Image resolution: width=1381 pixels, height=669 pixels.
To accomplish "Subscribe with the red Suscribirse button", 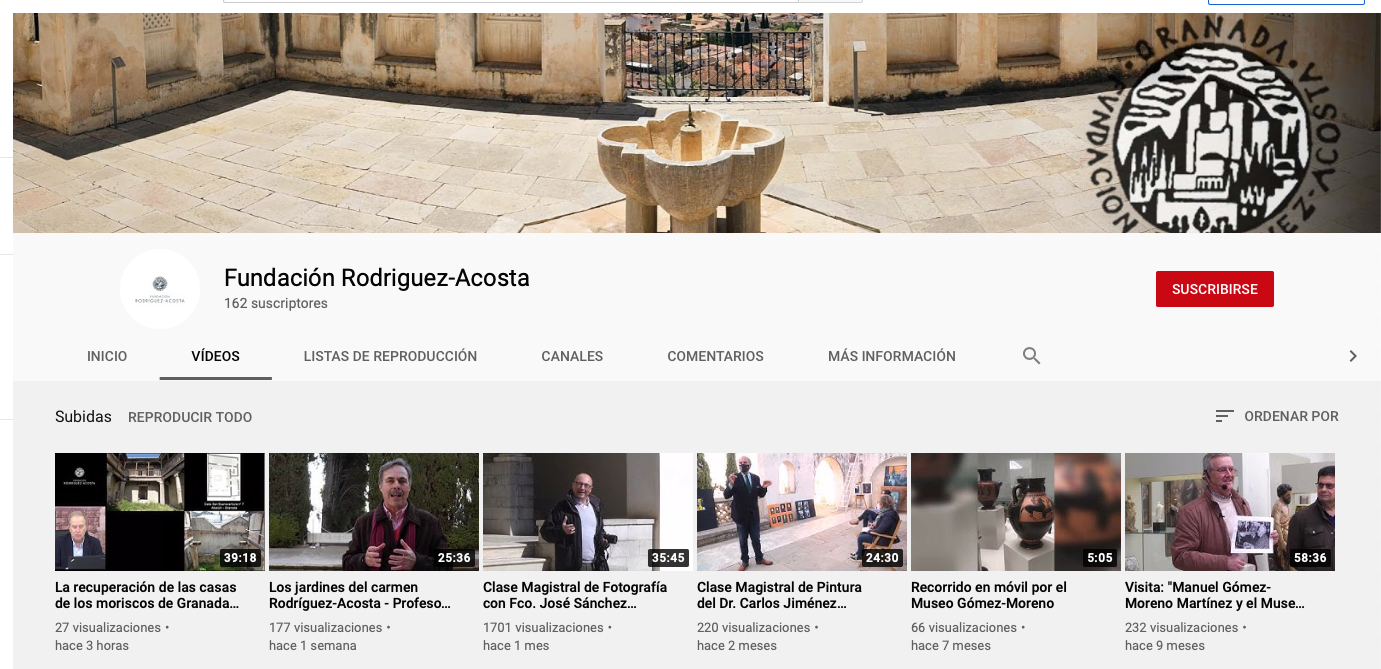I will [1214, 289].
